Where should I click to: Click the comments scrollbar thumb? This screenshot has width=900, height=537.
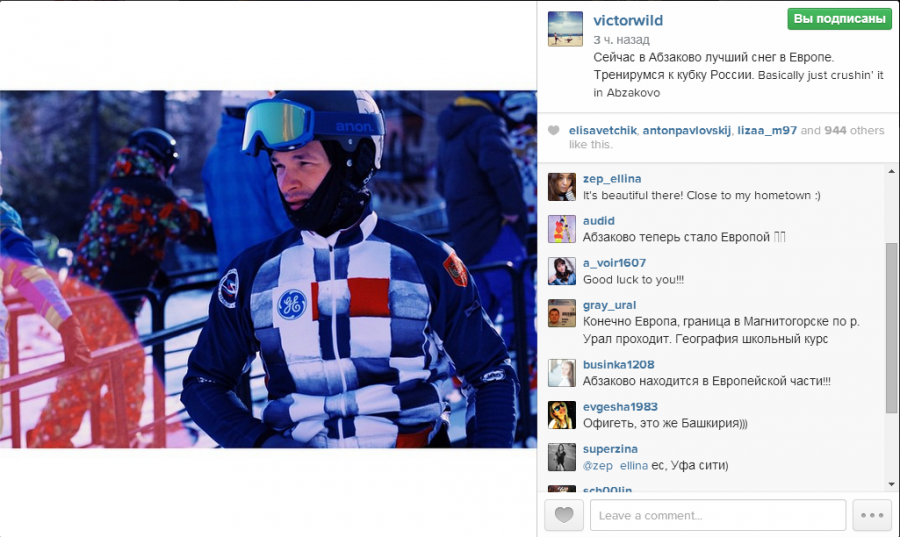[x=891, y=328]
